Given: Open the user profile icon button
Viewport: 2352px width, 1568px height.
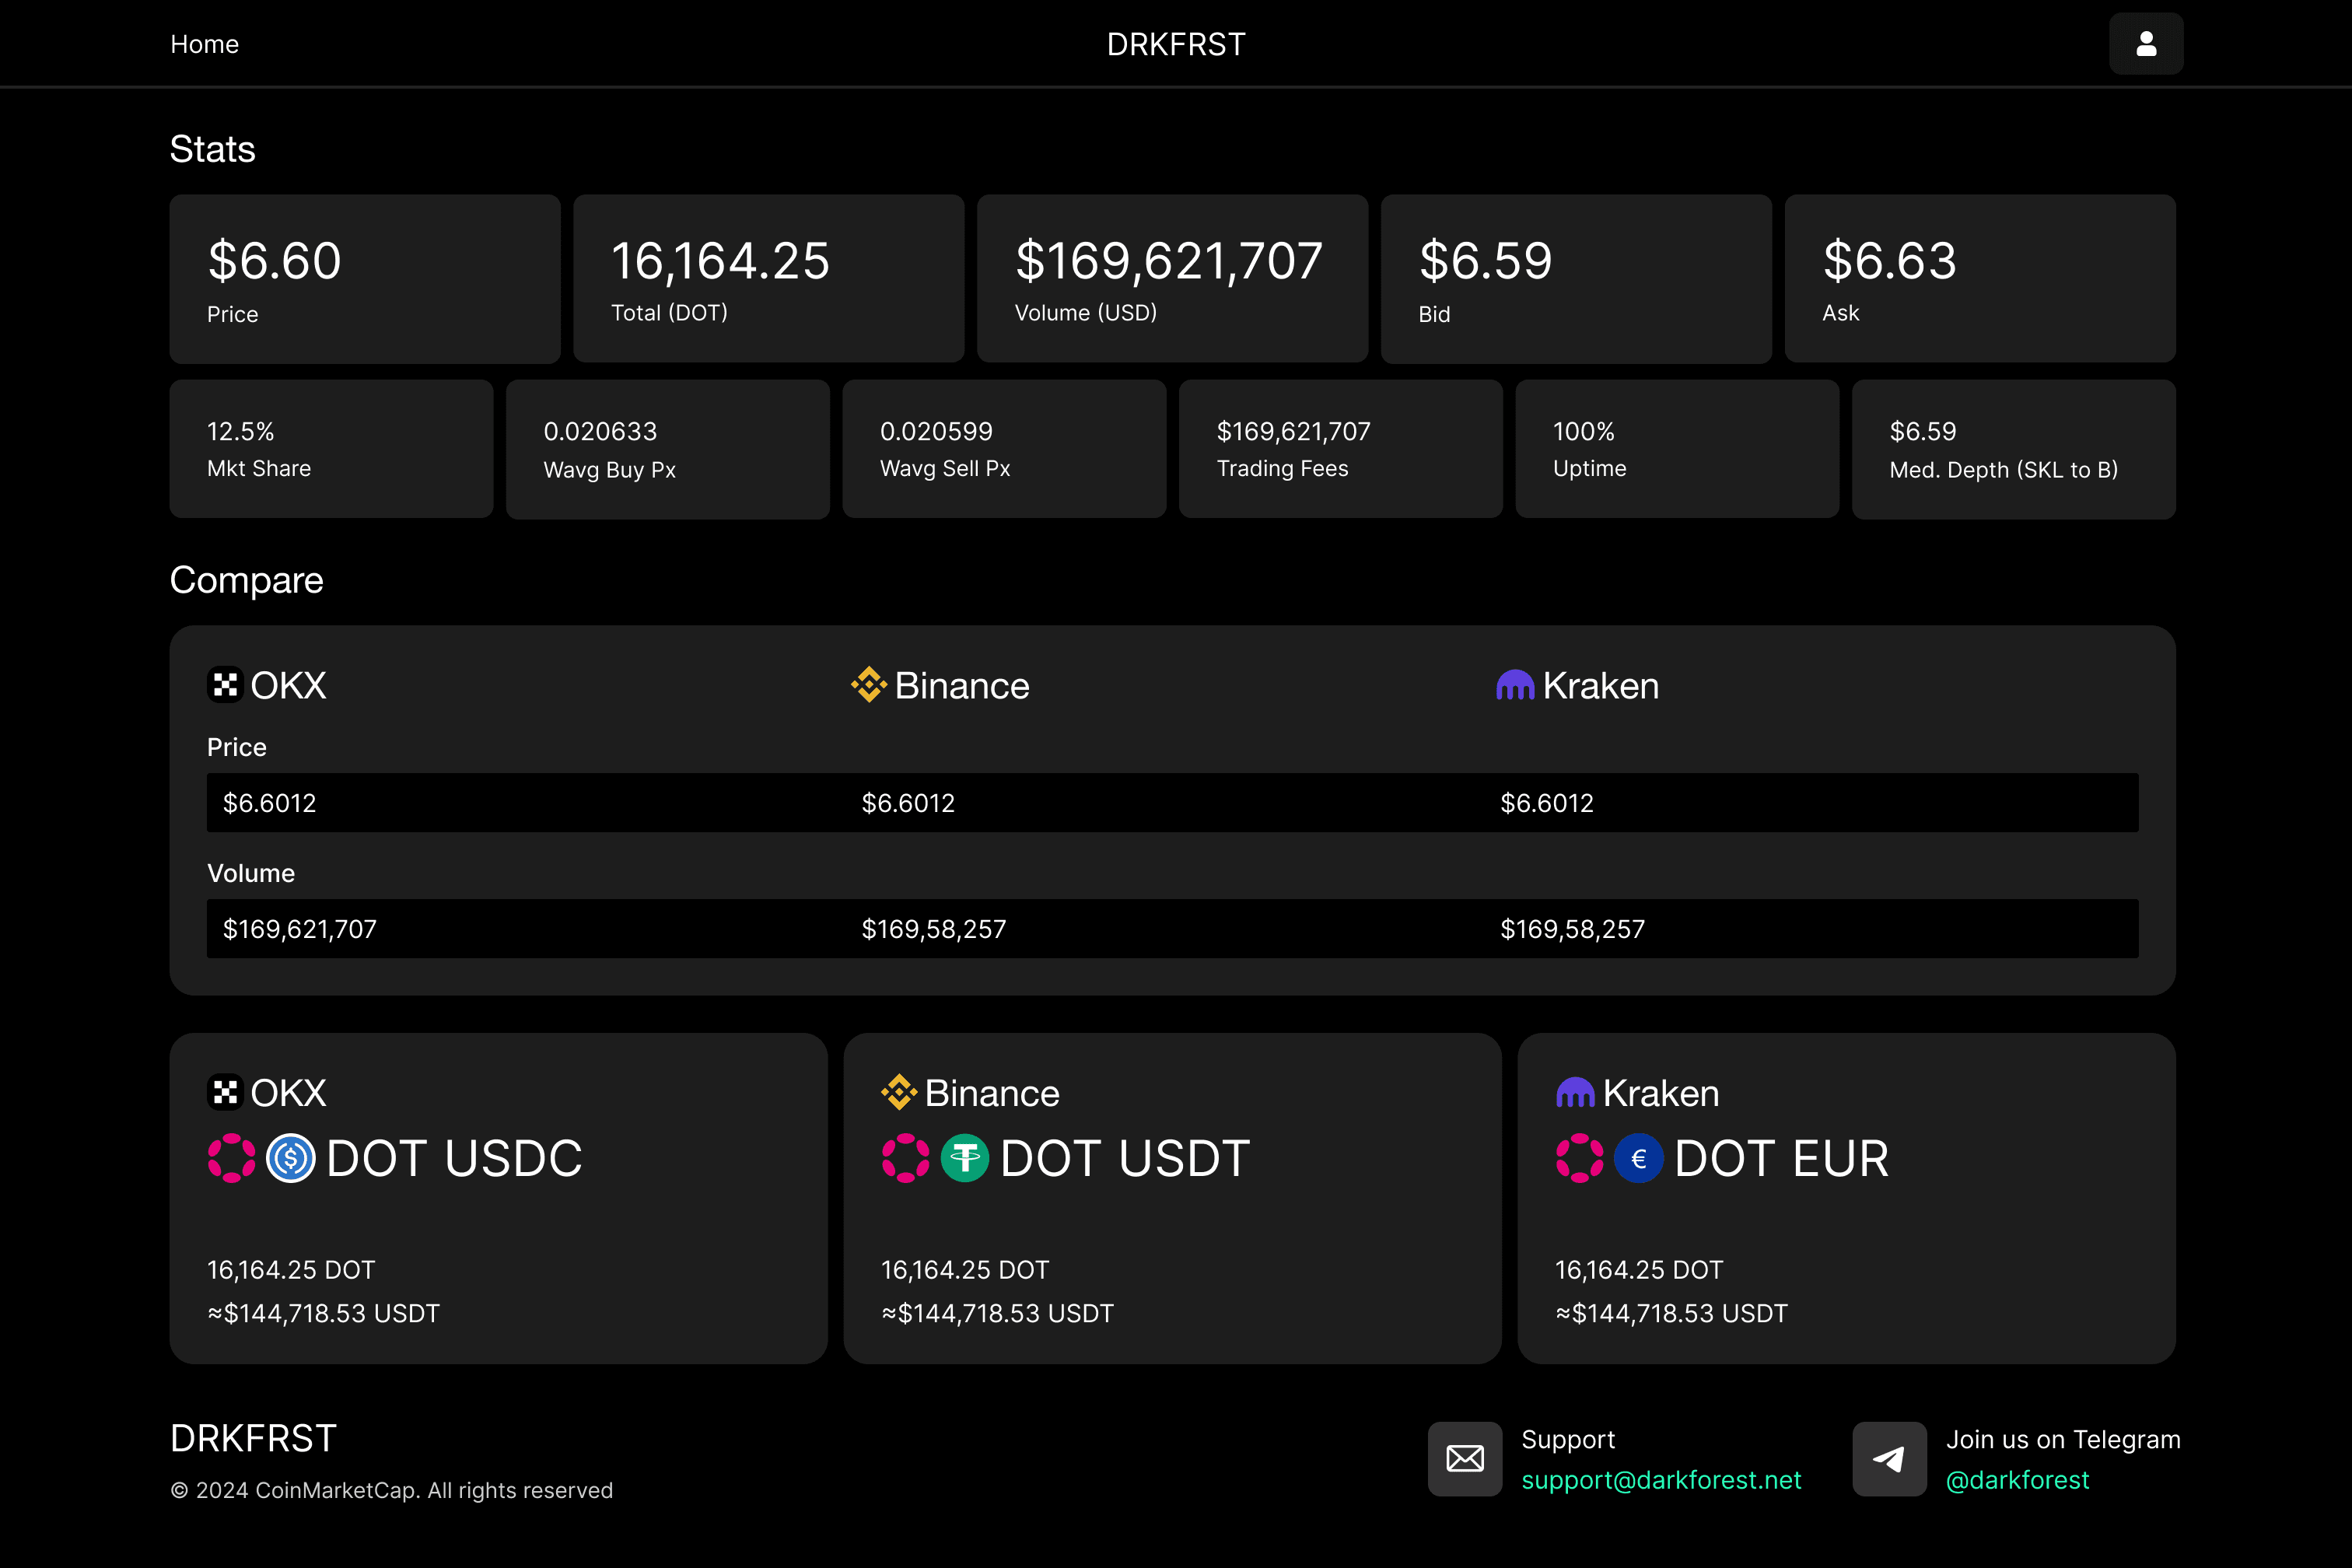Looking at the screenshot, I should tap(2146, 44).
